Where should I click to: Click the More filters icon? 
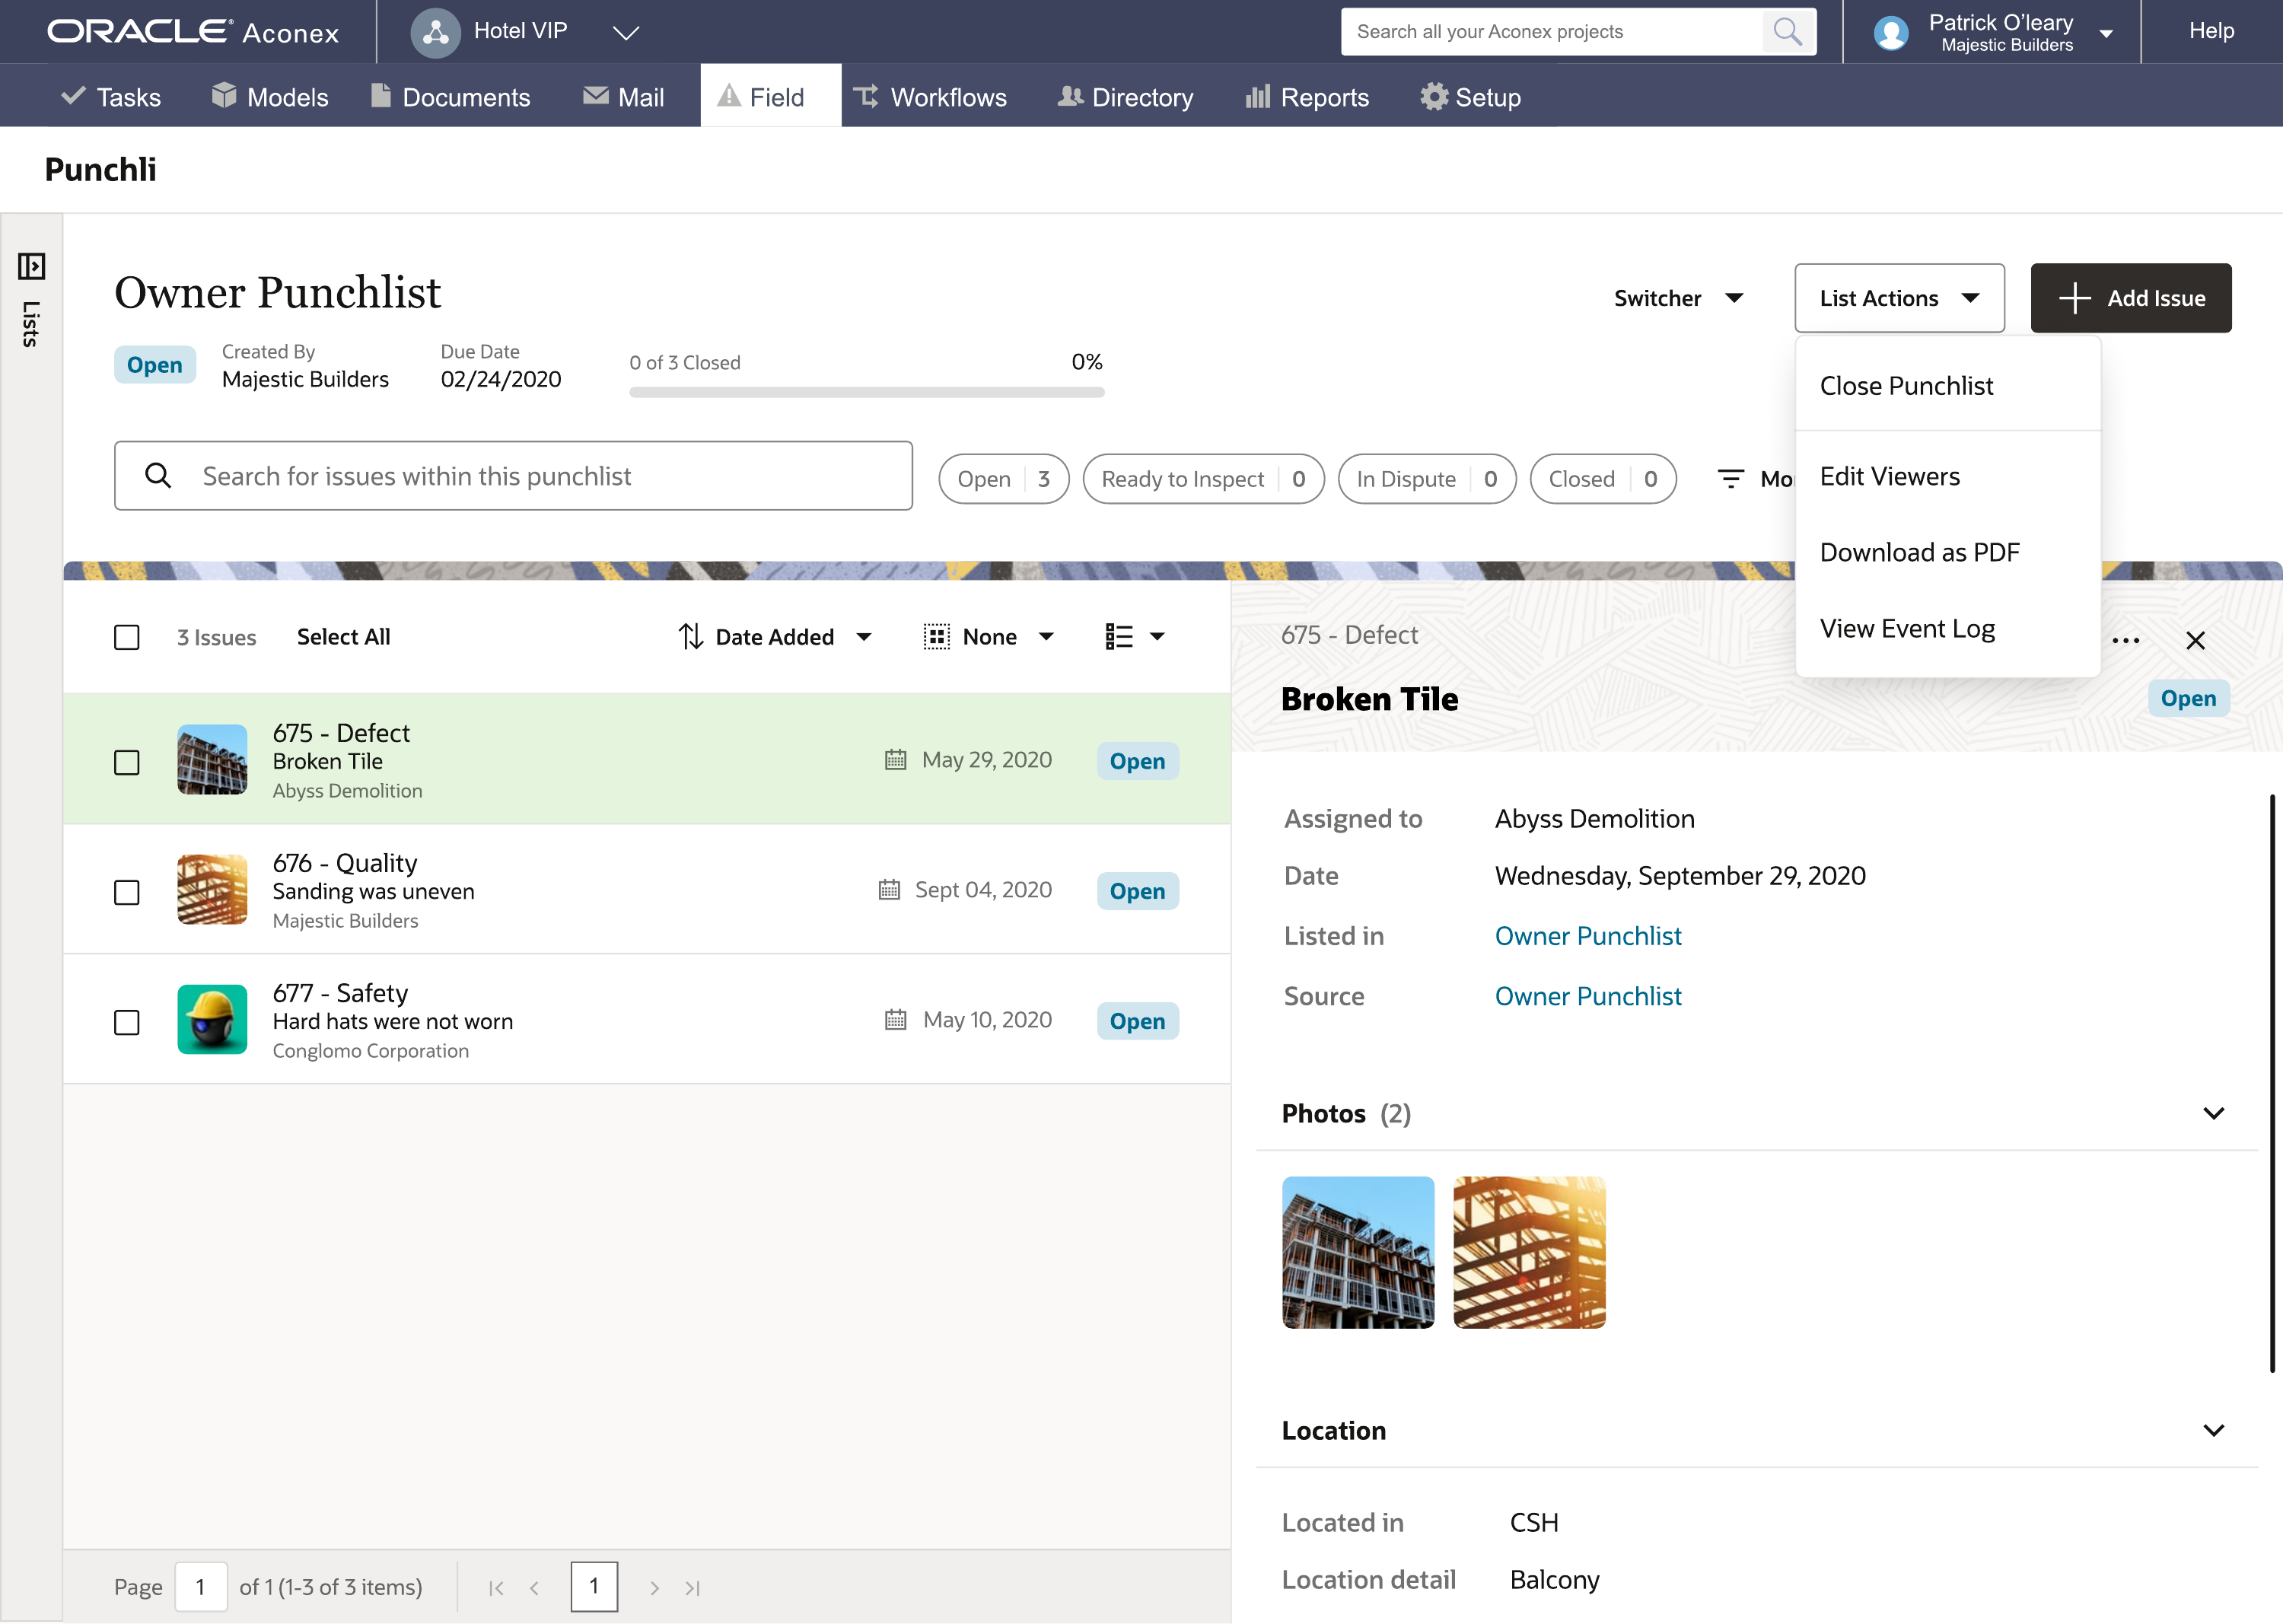(1730, 479)
